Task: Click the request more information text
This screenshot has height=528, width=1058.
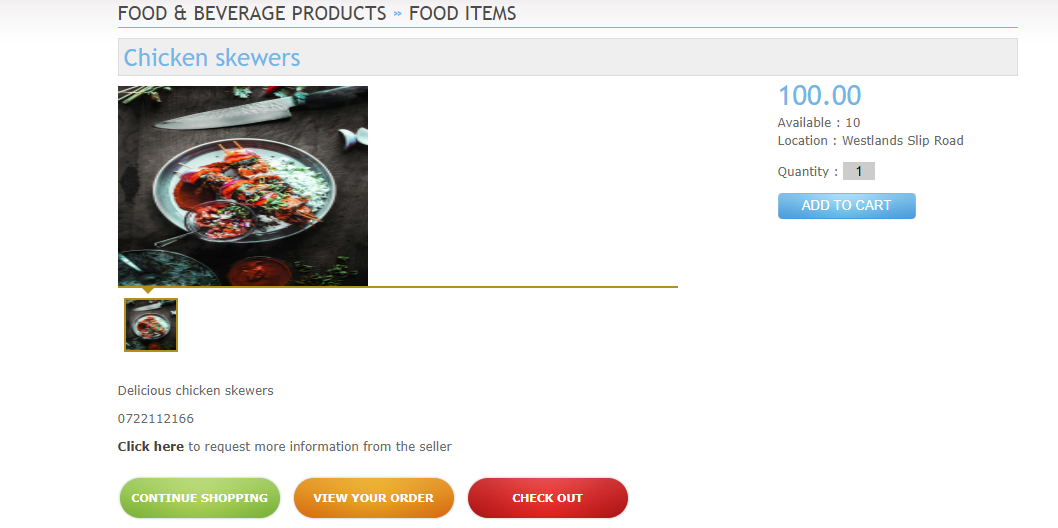Action: click(x=320, y=447)
